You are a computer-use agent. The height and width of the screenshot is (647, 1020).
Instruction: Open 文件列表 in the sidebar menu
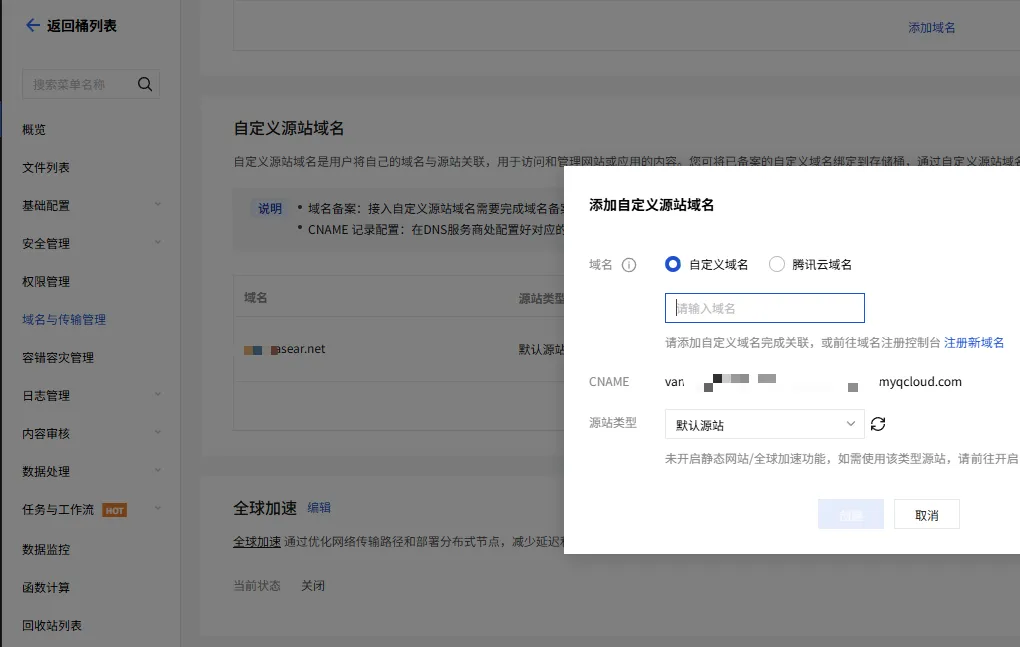pos(46,168)
